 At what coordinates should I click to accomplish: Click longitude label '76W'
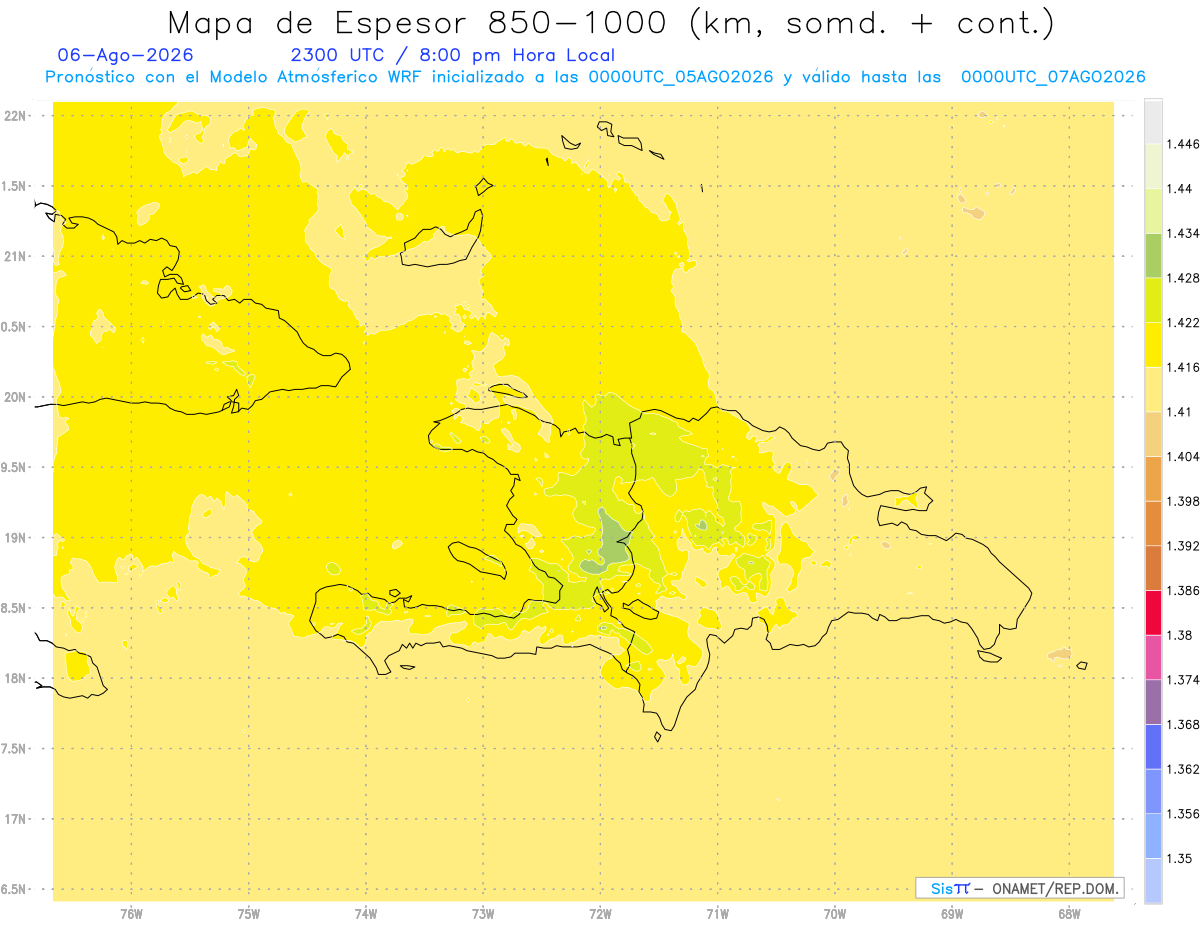point(132,913)
